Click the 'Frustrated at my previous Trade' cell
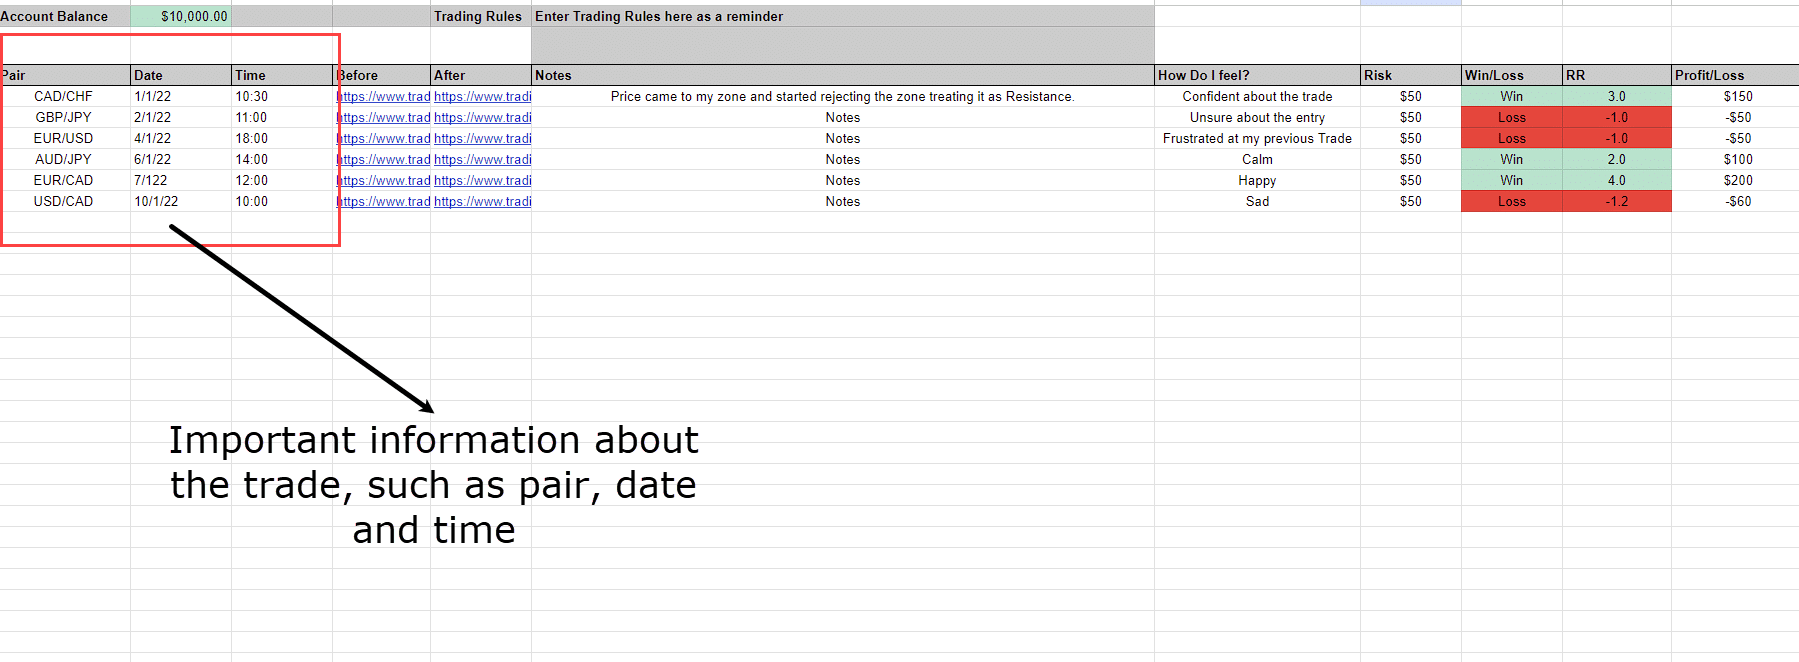This screenshot has height=662, width=1799. pos(1256,139)
